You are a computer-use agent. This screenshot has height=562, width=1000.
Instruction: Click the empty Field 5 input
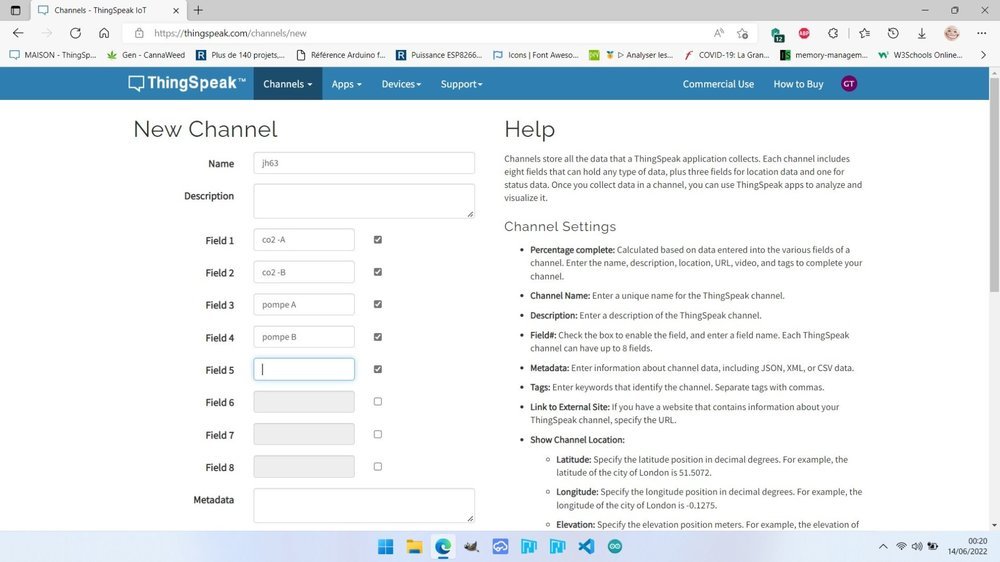coord(304,369)
